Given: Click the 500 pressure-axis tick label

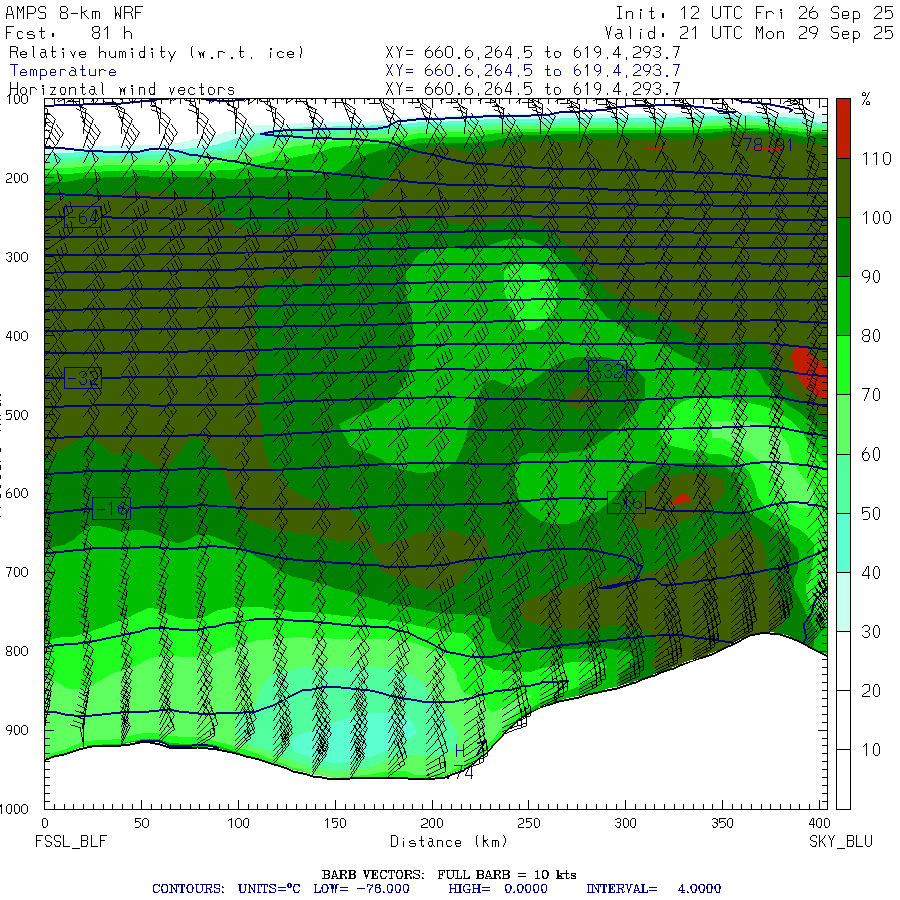Looking at the screenshot, I should [17, 415].
